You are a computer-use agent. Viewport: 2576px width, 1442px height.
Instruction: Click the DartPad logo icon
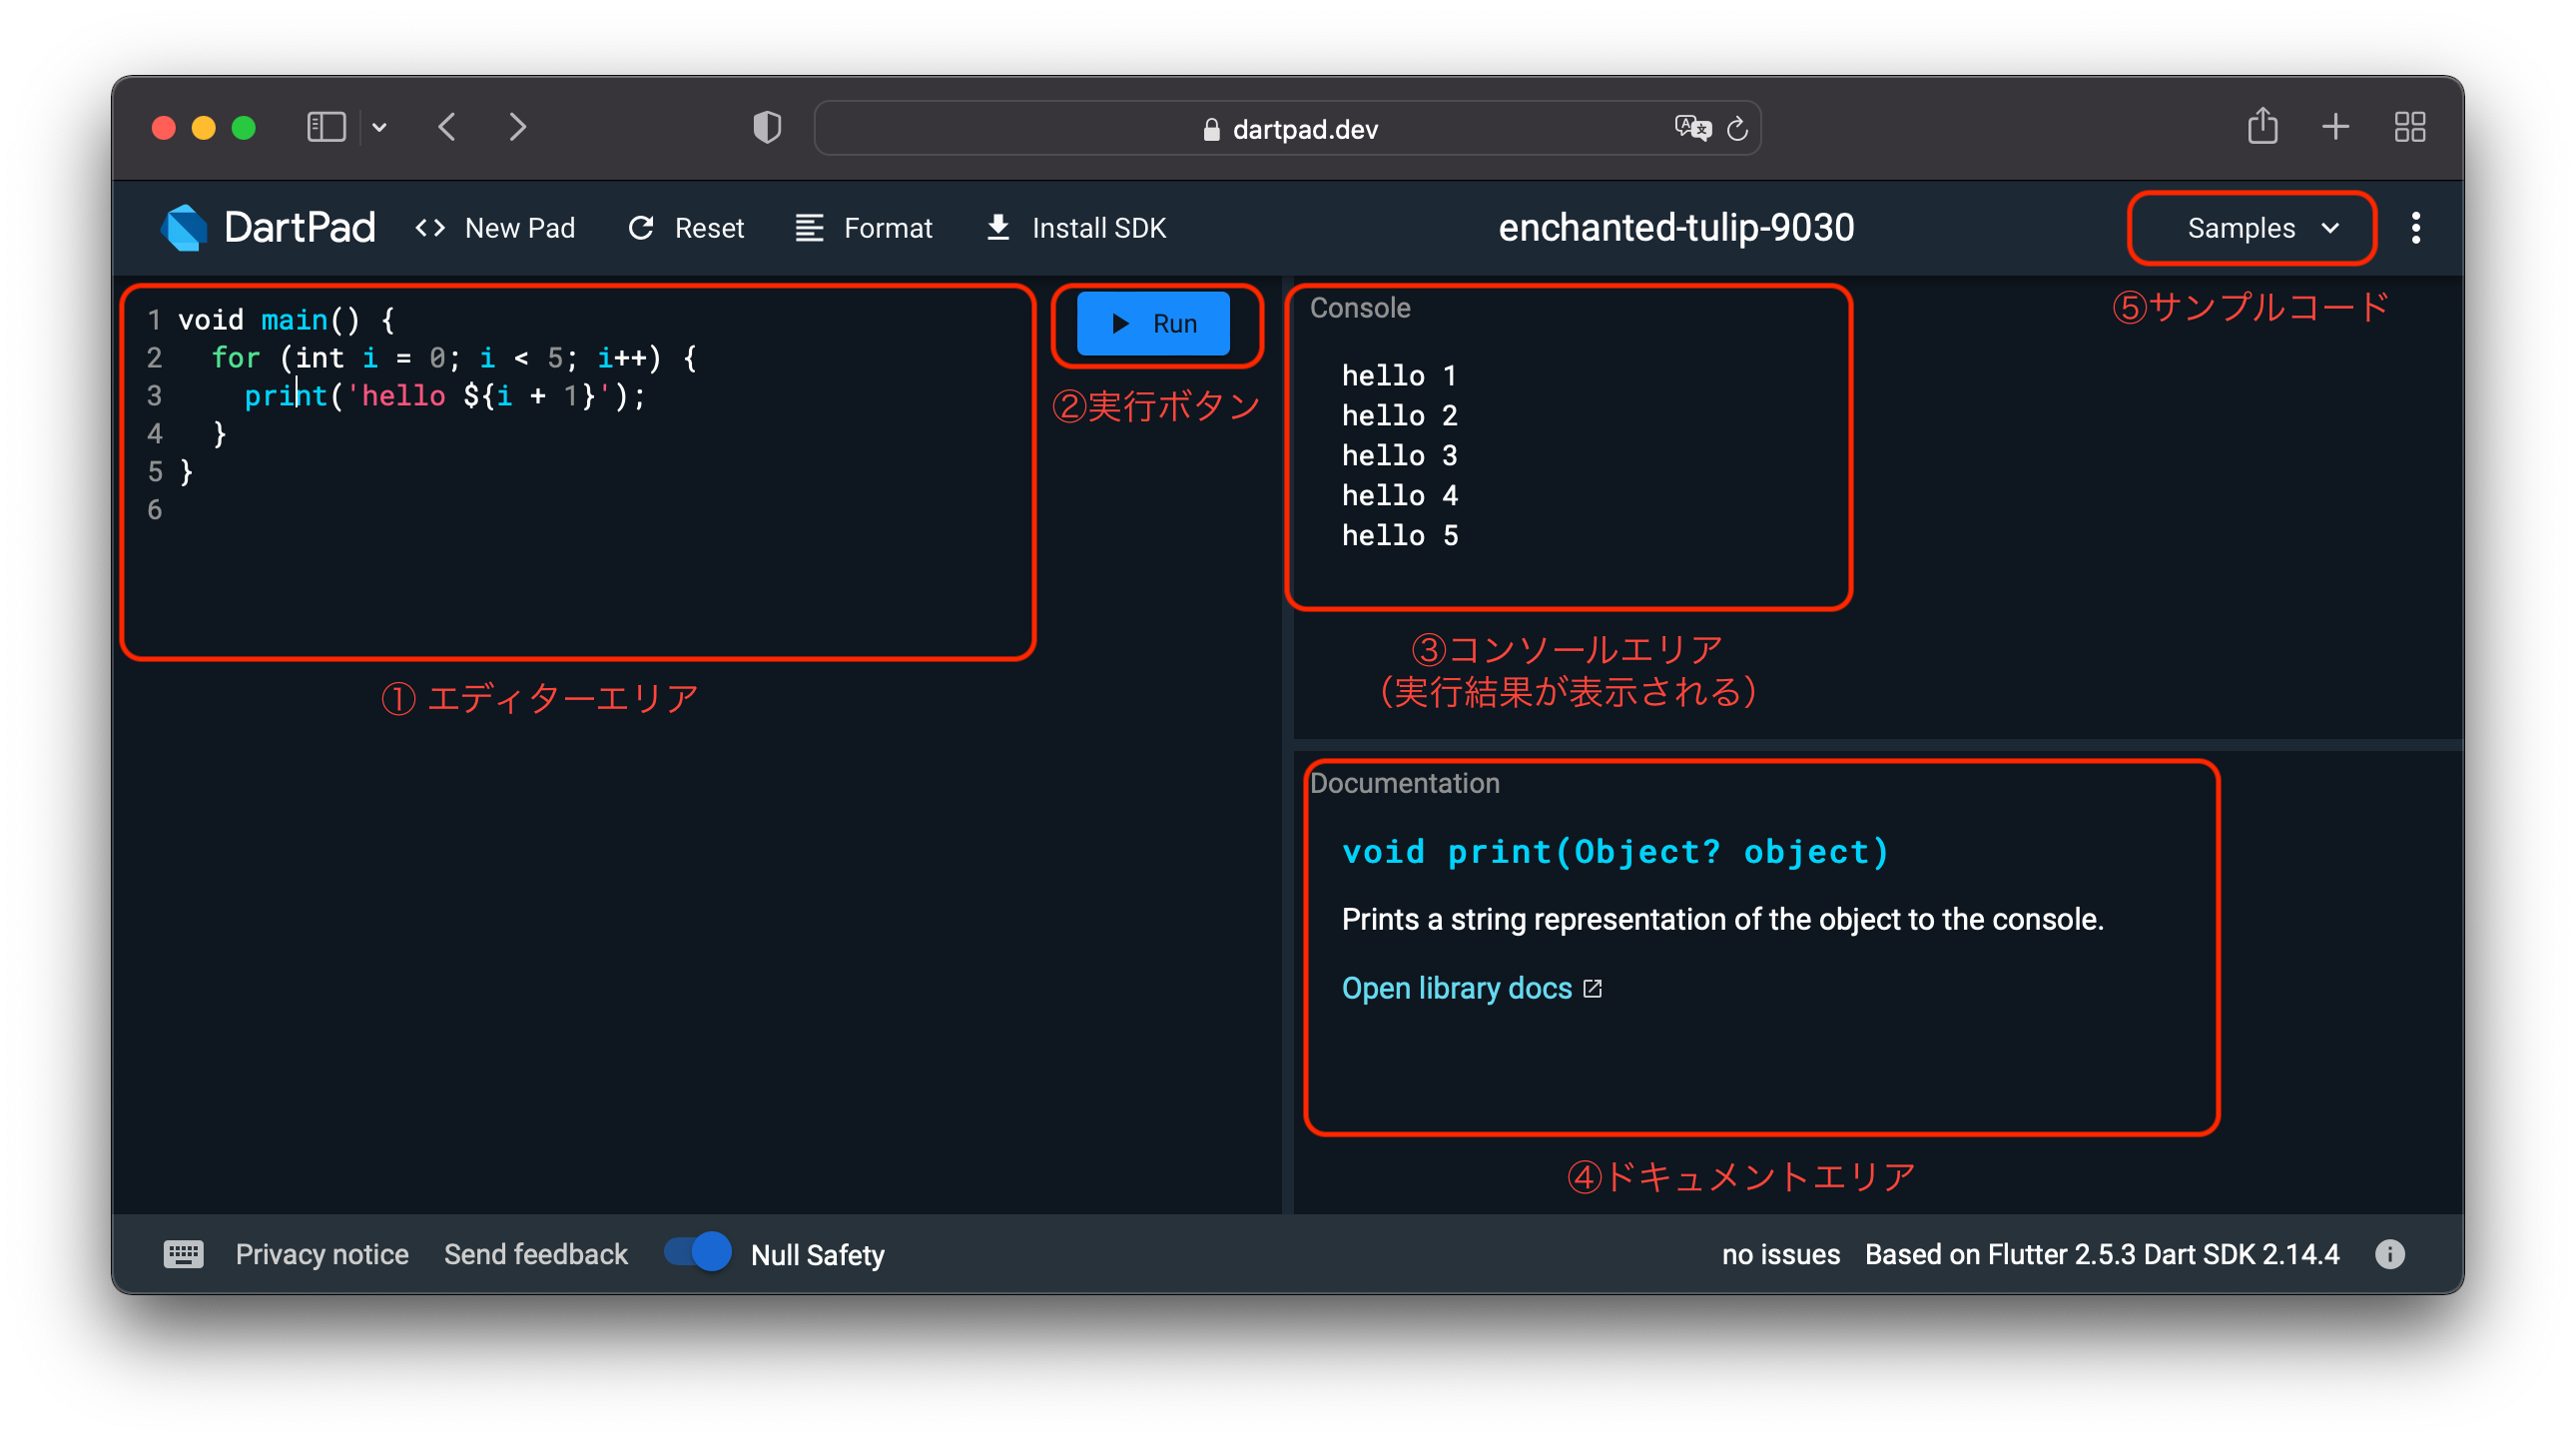184,228
